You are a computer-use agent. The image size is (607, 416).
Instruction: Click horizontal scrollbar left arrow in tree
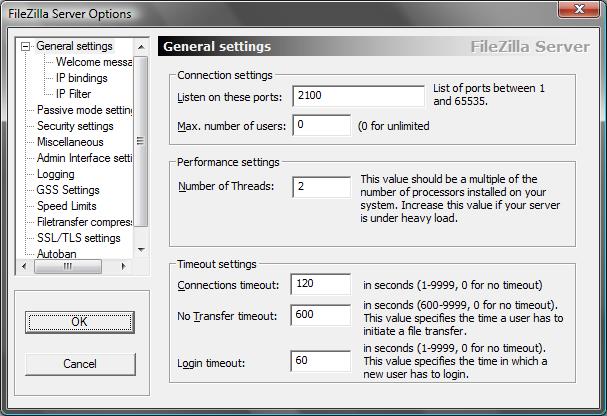point(24,266)
